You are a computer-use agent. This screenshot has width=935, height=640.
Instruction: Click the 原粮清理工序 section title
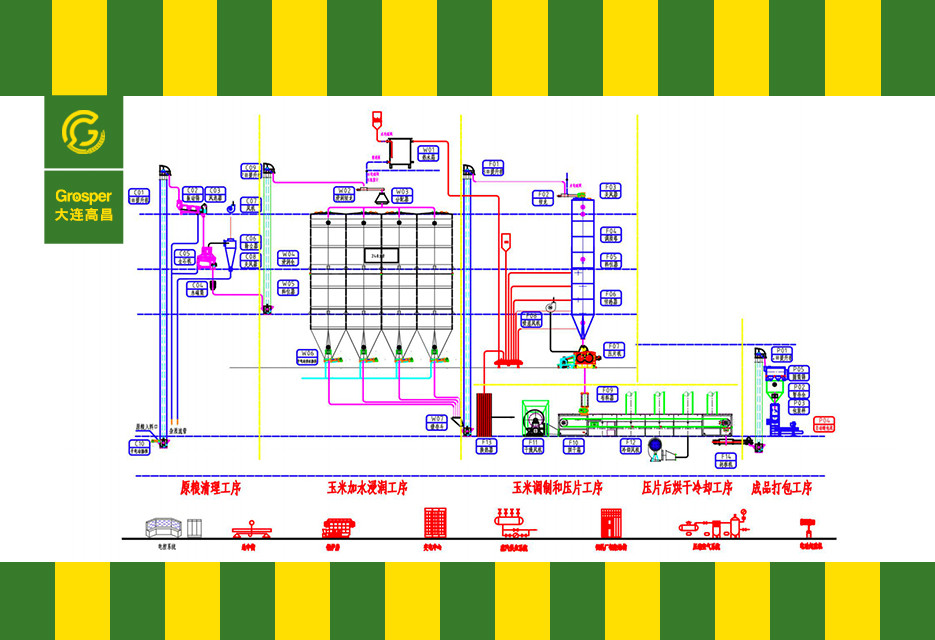click(210, 488)
